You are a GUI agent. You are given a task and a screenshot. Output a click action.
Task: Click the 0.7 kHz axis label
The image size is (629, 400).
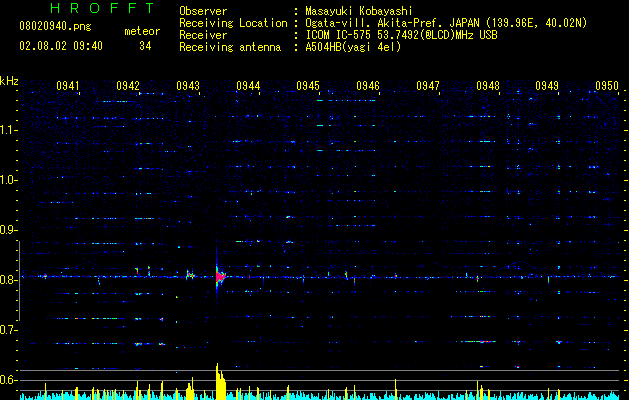[8, 330]
